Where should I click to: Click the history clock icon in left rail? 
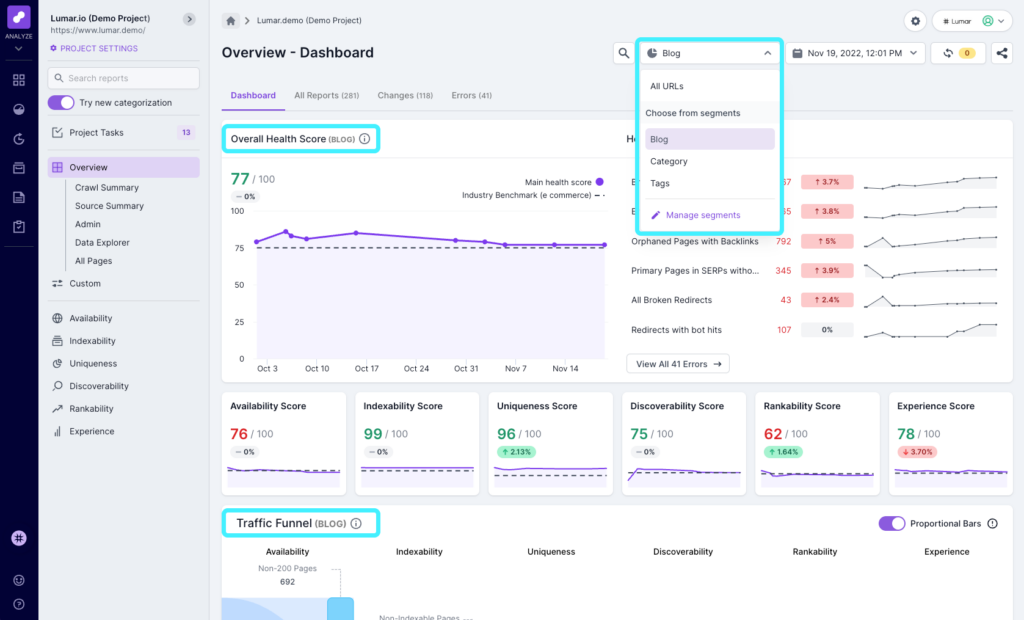(19, 139)
